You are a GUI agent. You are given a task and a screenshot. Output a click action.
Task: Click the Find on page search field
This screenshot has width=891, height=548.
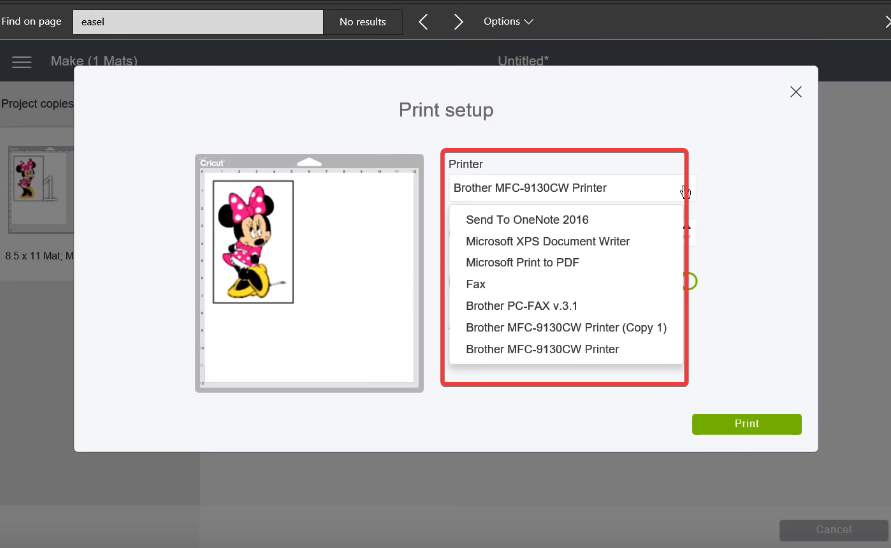click(x=198, y=22)
